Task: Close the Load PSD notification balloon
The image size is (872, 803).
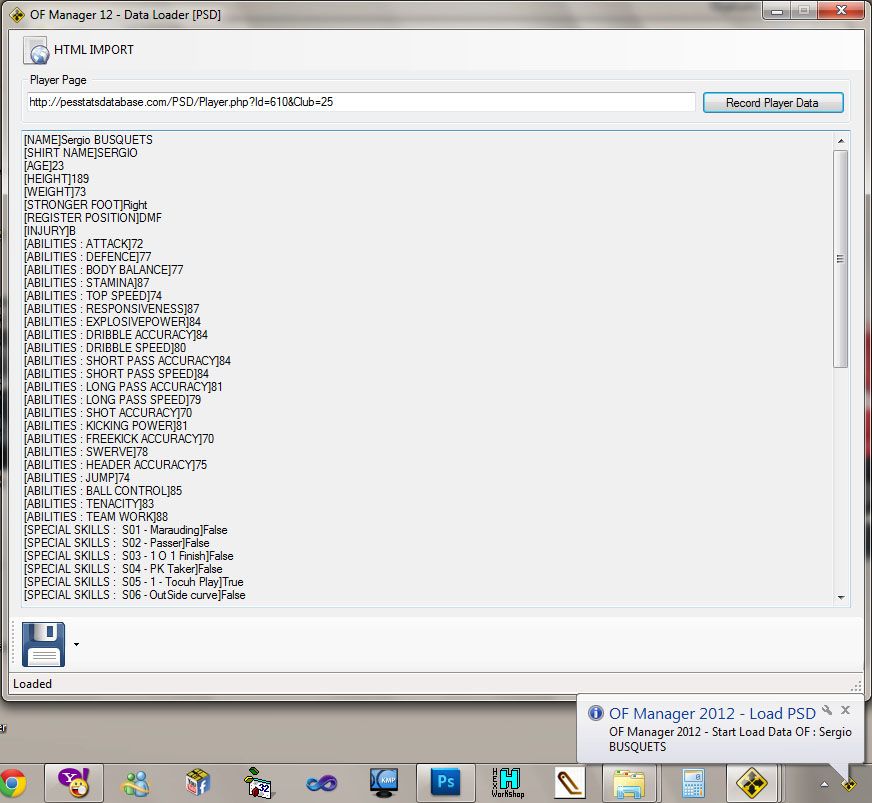Action: click(x=845, y=710)
